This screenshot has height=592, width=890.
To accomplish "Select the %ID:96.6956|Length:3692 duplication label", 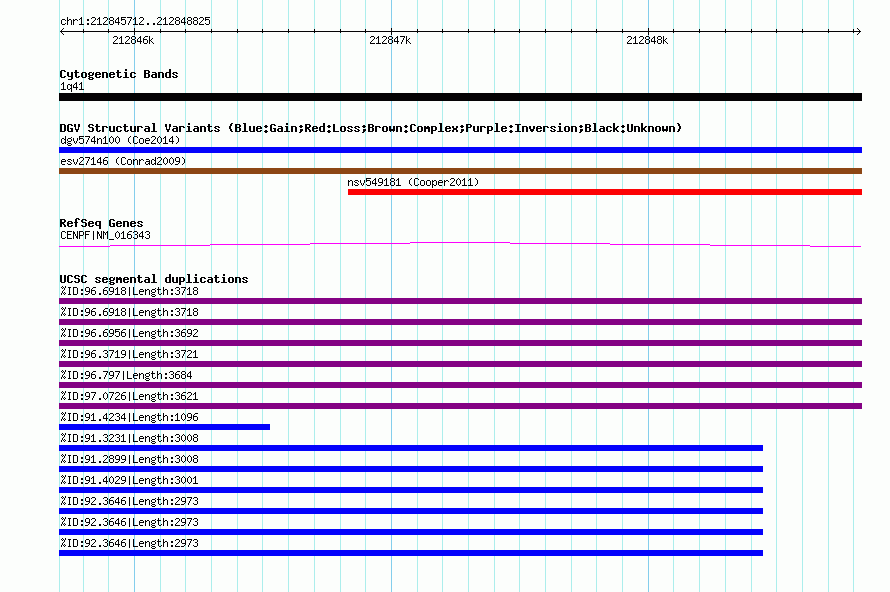I will click(x=129, y=333).
